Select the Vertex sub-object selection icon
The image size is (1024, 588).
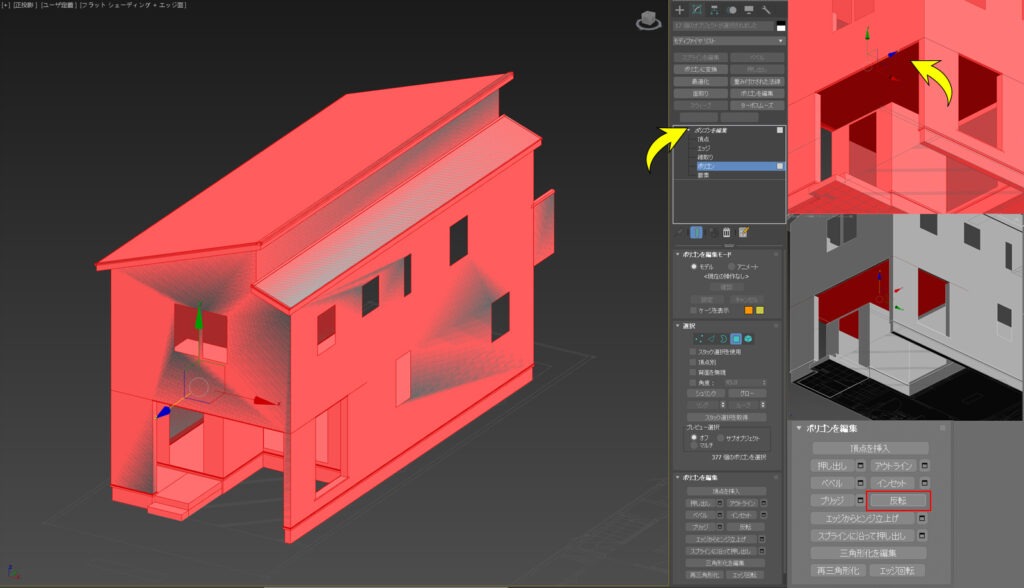[699, 338]
